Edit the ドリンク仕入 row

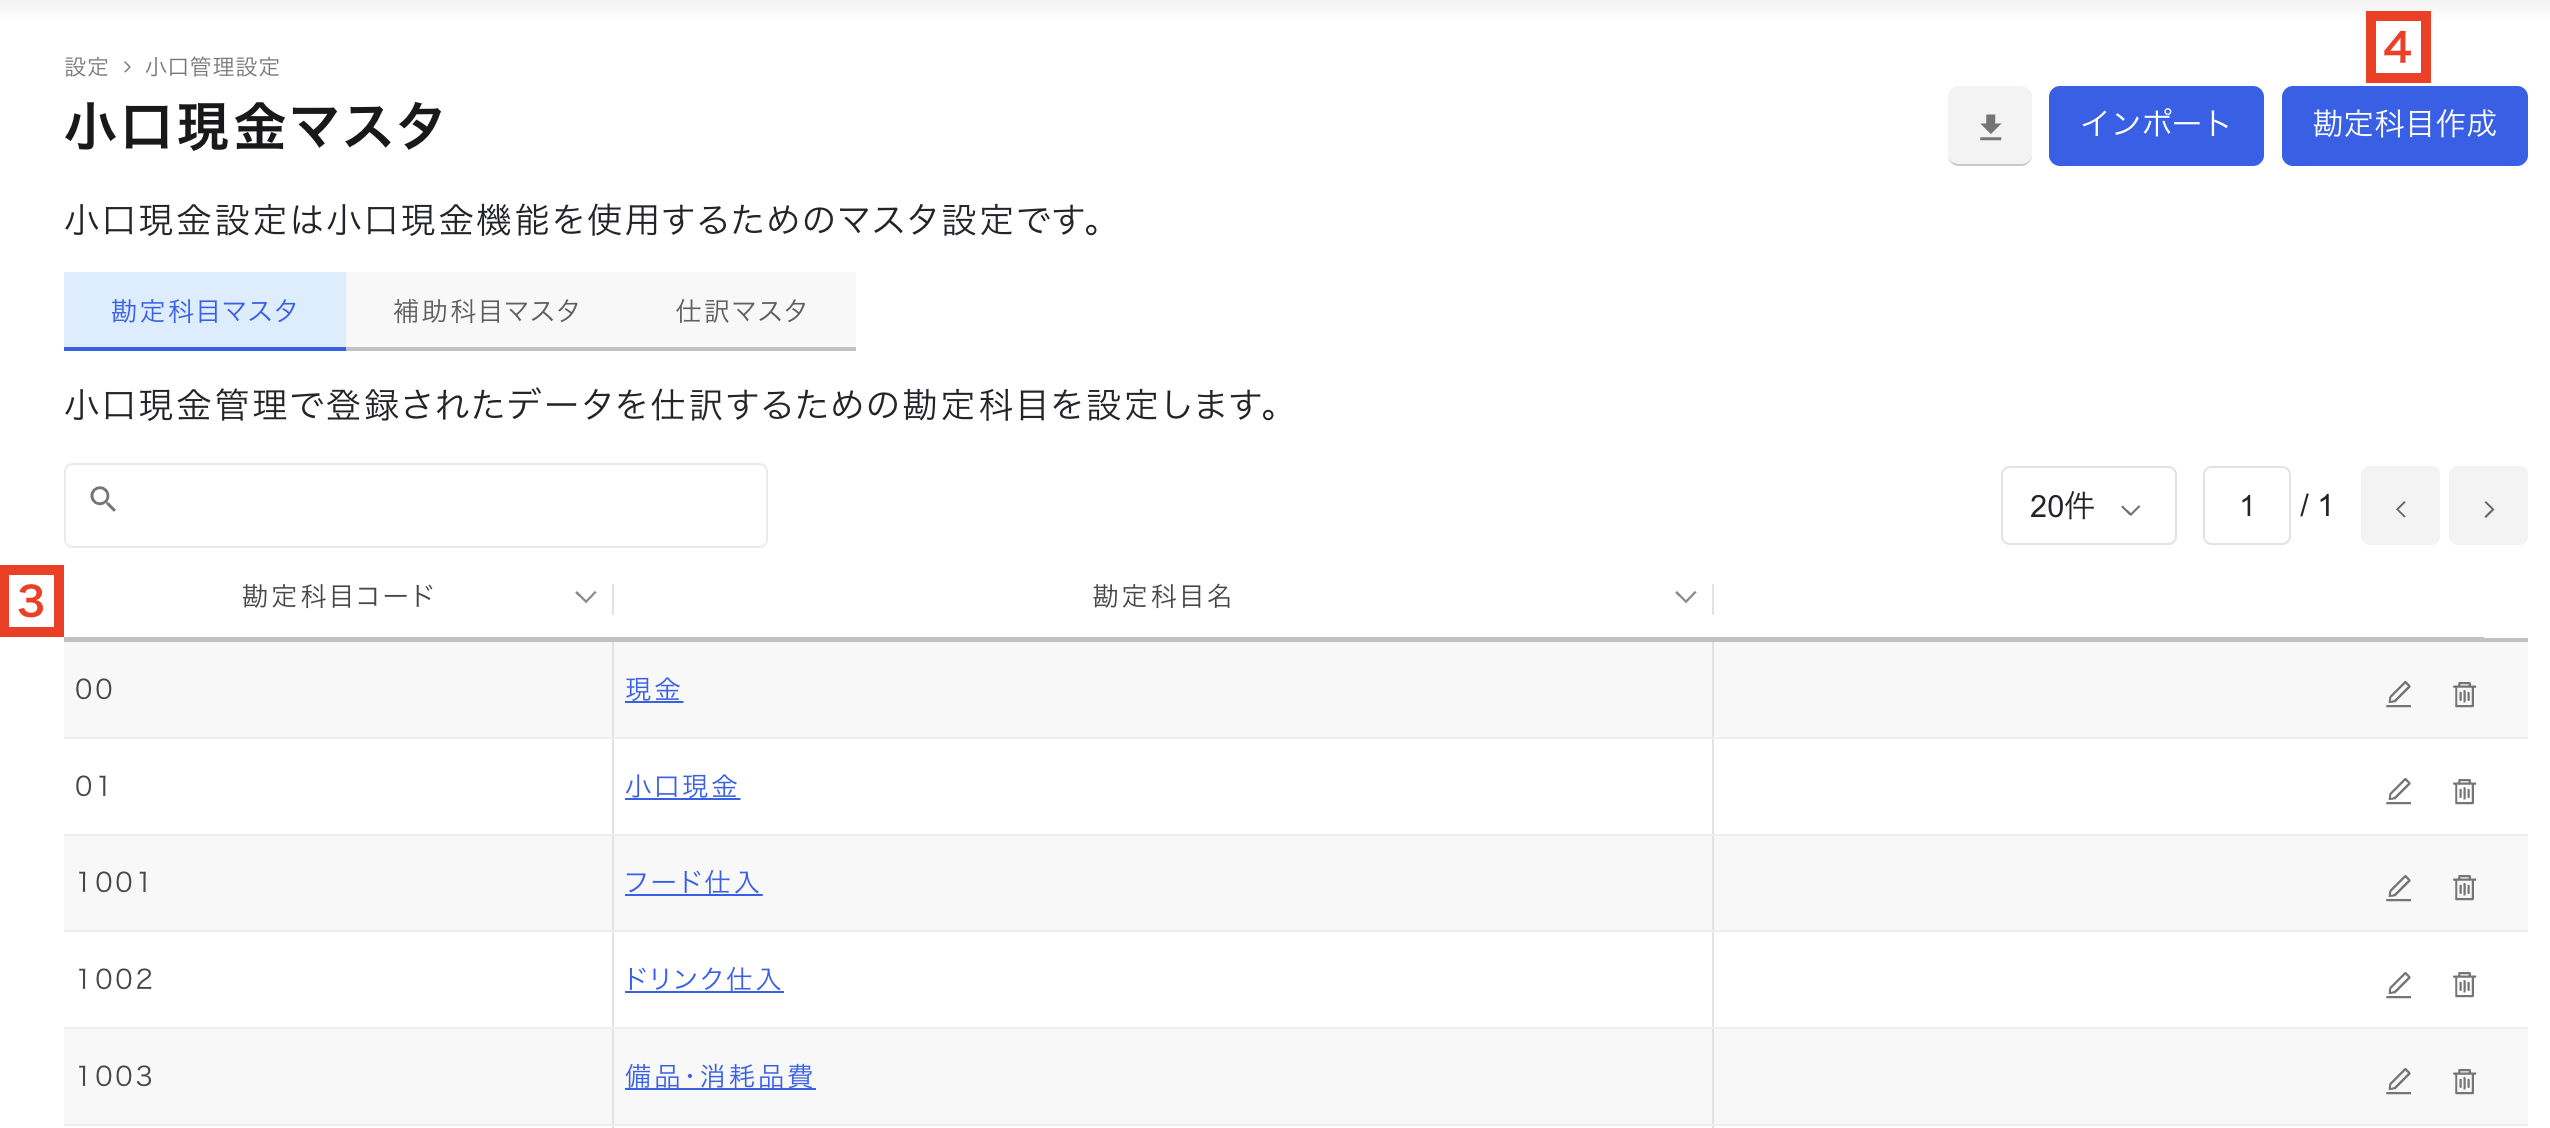(x=2398, y=984)
